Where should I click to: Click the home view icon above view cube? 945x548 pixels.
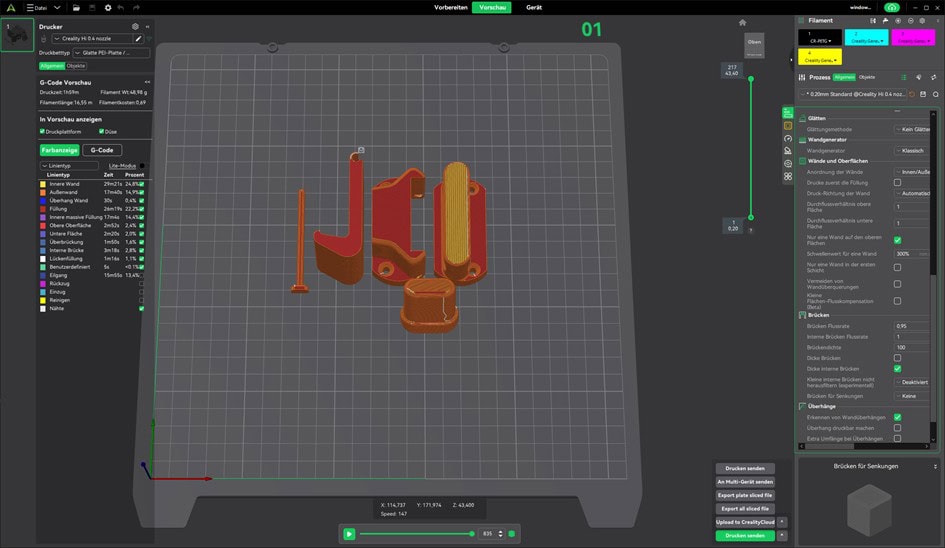[x=742, y=22]
